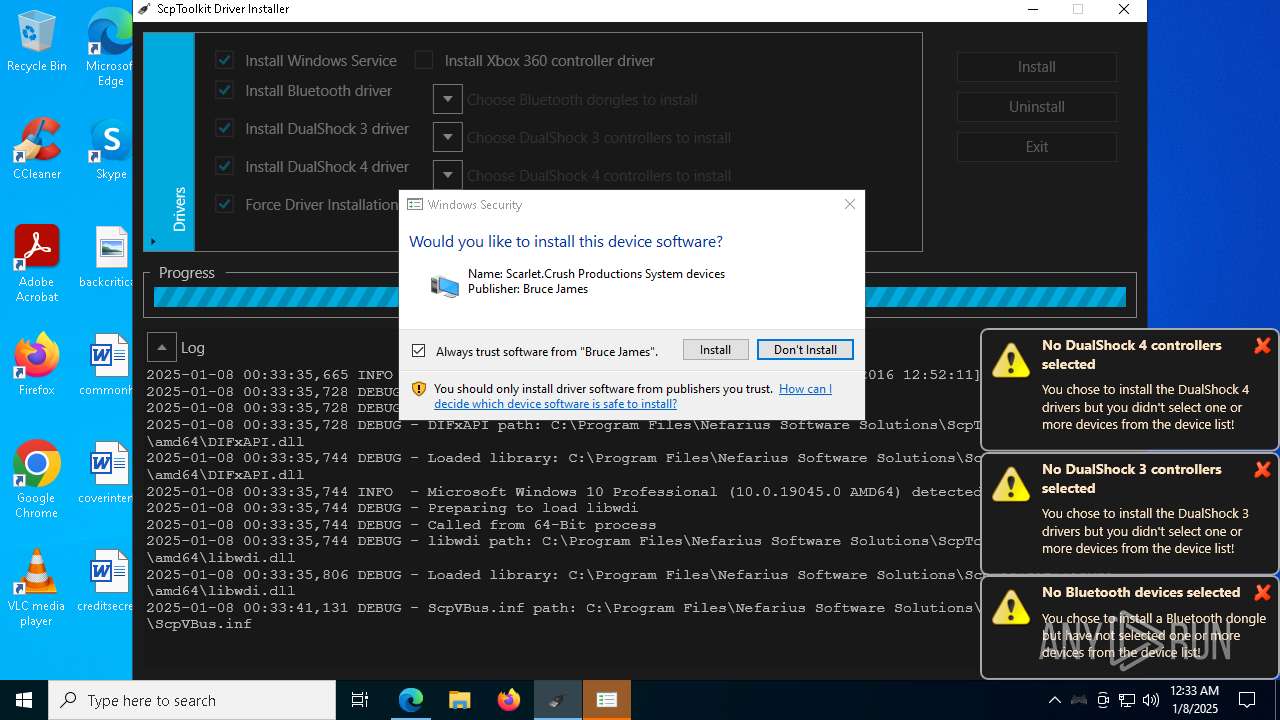This screenshot has height=720, width=1280.
Task: Dismiss the No DualShock 4 controllers notification
Action: pos(1262,346)
